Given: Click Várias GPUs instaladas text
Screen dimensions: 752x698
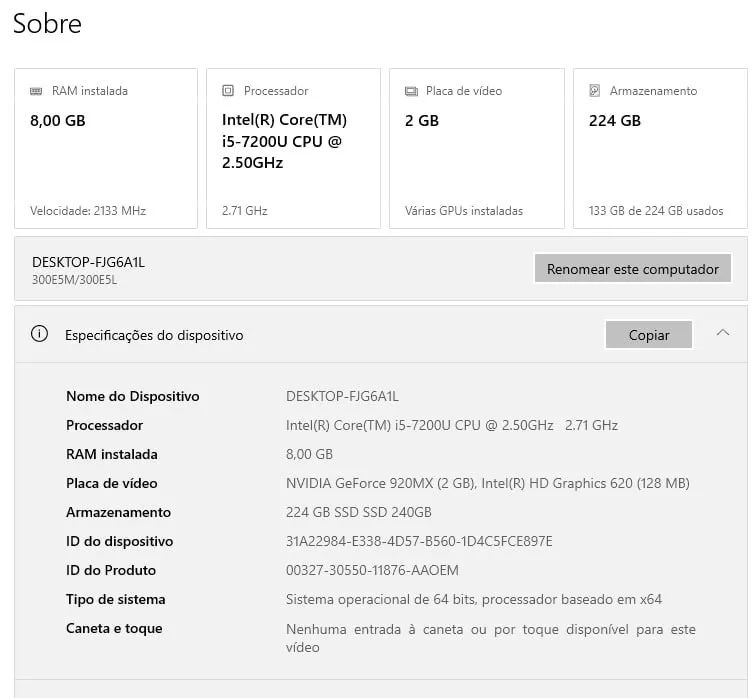Looking at the screenshot, I should (x=464, y=211).
